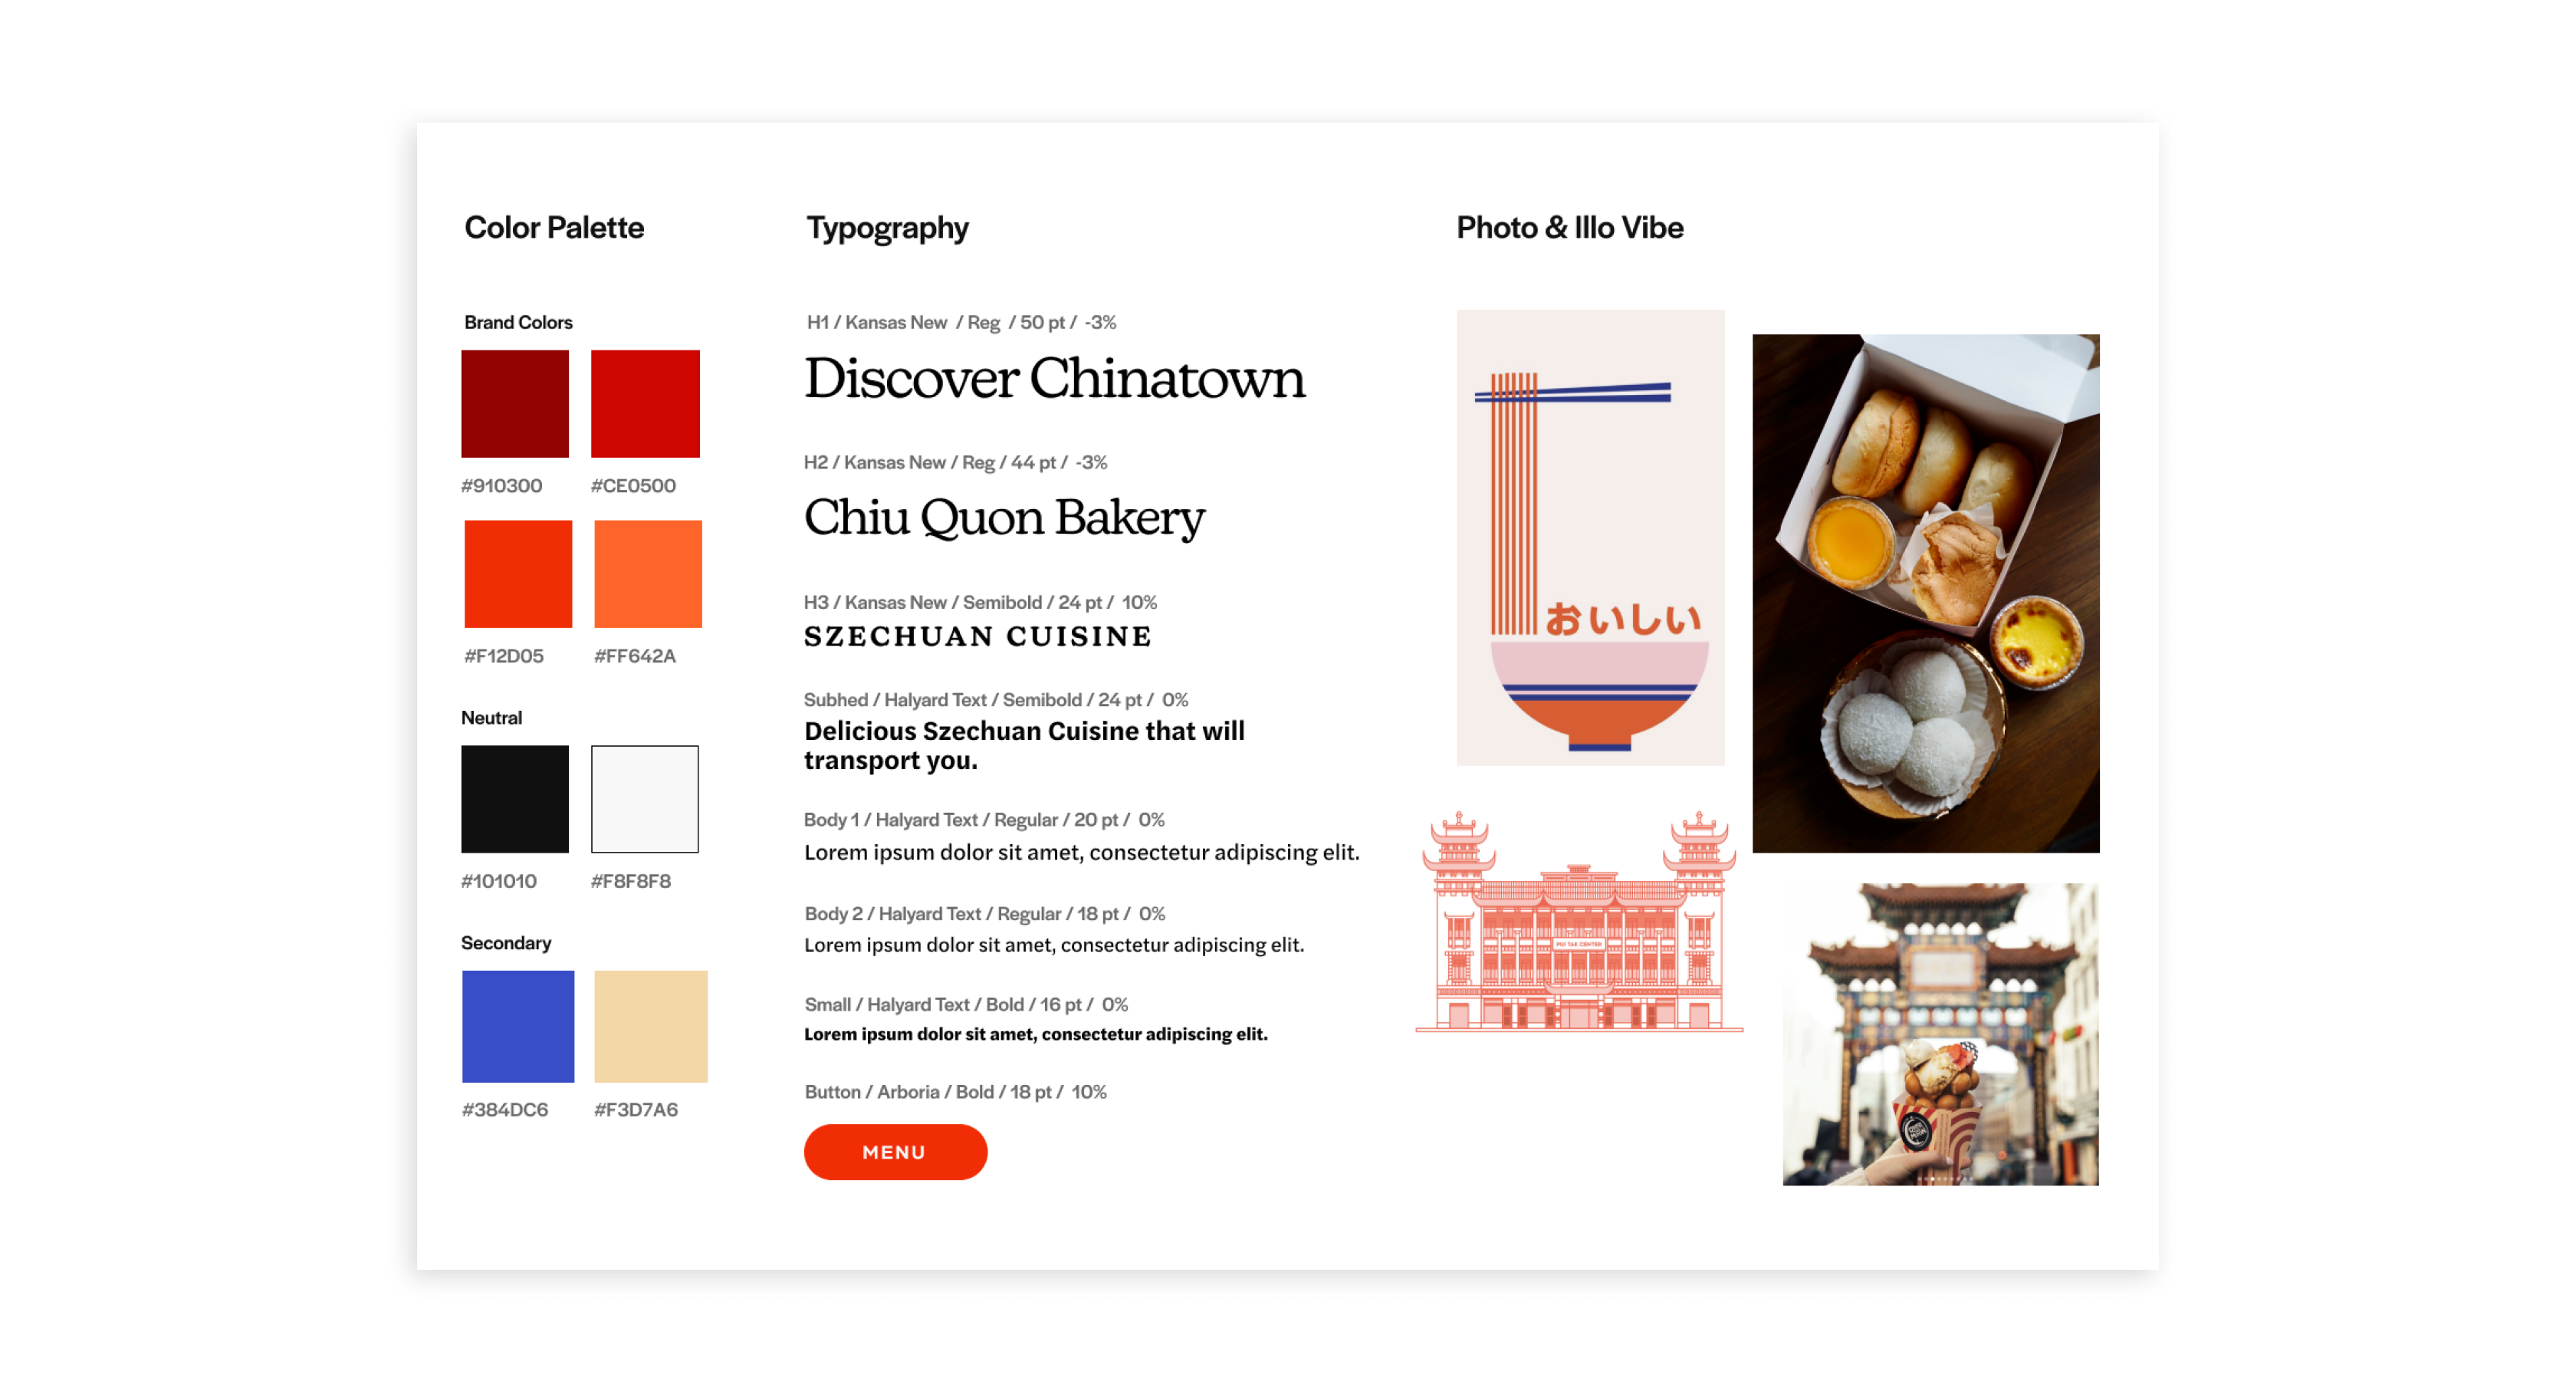This screenshot has width=2576, height=1394.
Task: Click the Chiu Quon Bakery heading
Action: [x=1004, y=518]
